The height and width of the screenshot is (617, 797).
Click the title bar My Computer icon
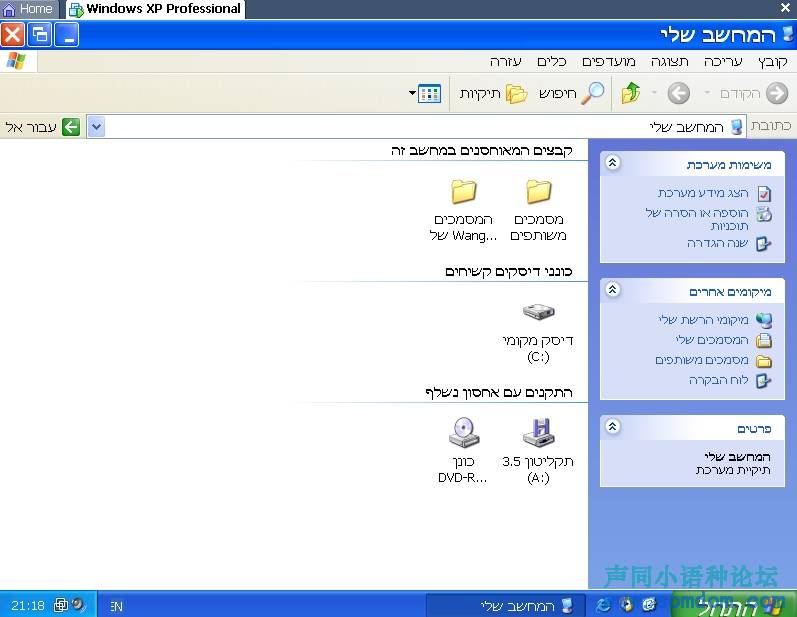(x=787, y=35)
